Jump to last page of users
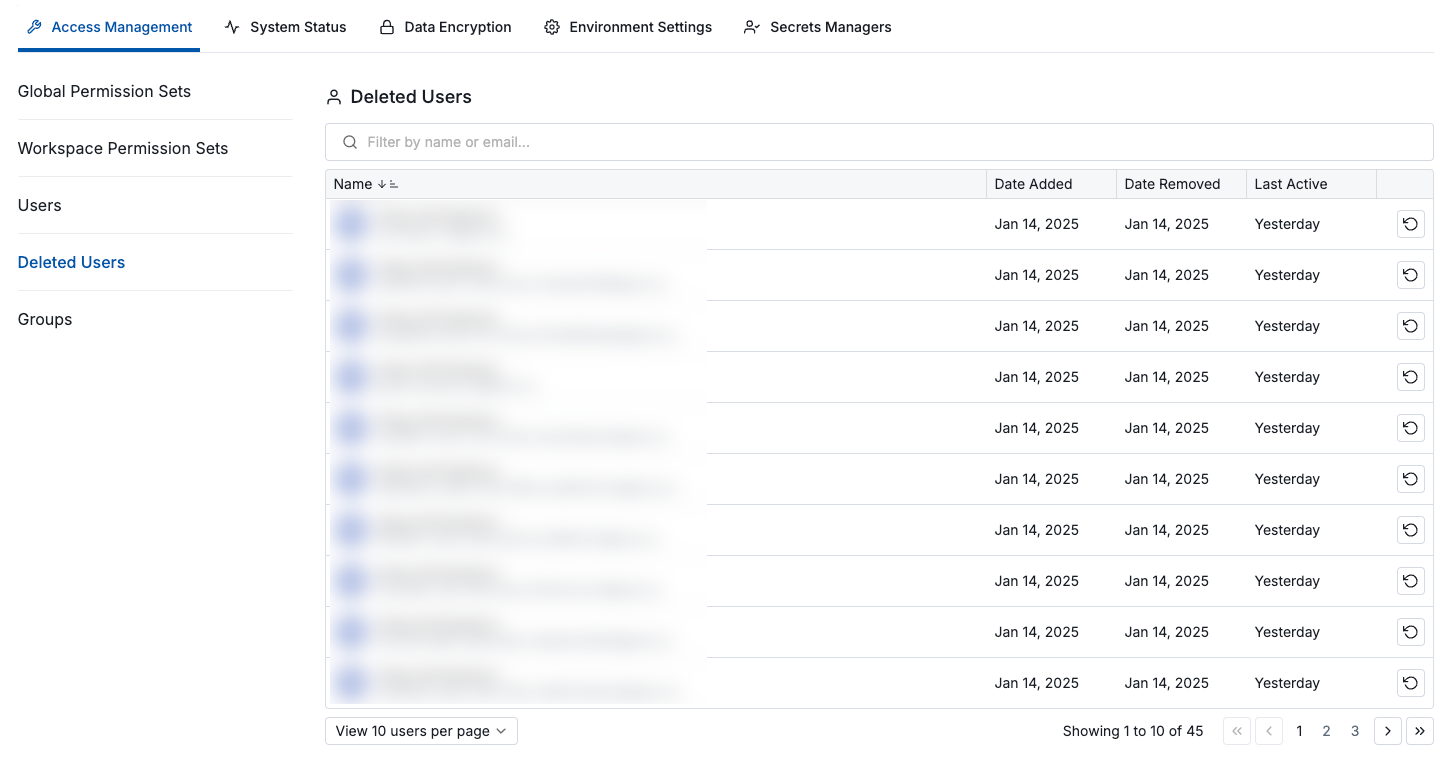 (x=1419, y=731)
